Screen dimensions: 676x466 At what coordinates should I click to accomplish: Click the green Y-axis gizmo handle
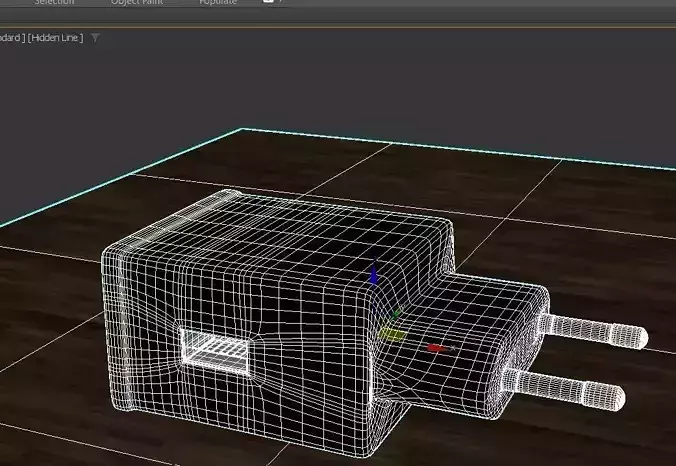click(x=395, y=314)
